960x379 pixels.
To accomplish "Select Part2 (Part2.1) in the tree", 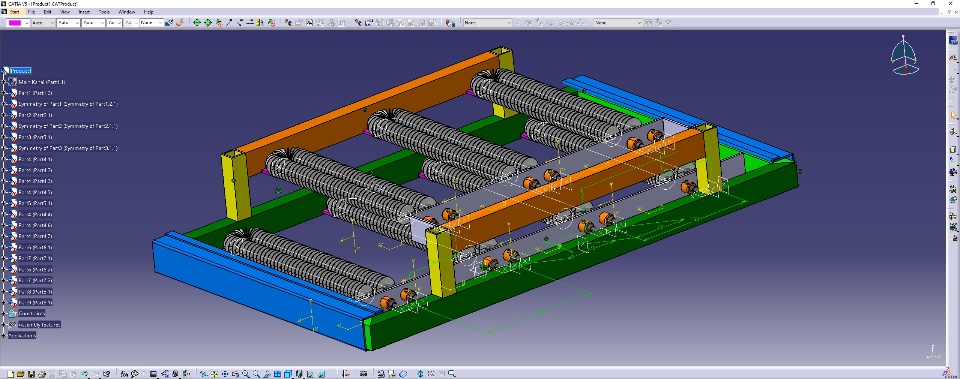I will click(36, 115).
